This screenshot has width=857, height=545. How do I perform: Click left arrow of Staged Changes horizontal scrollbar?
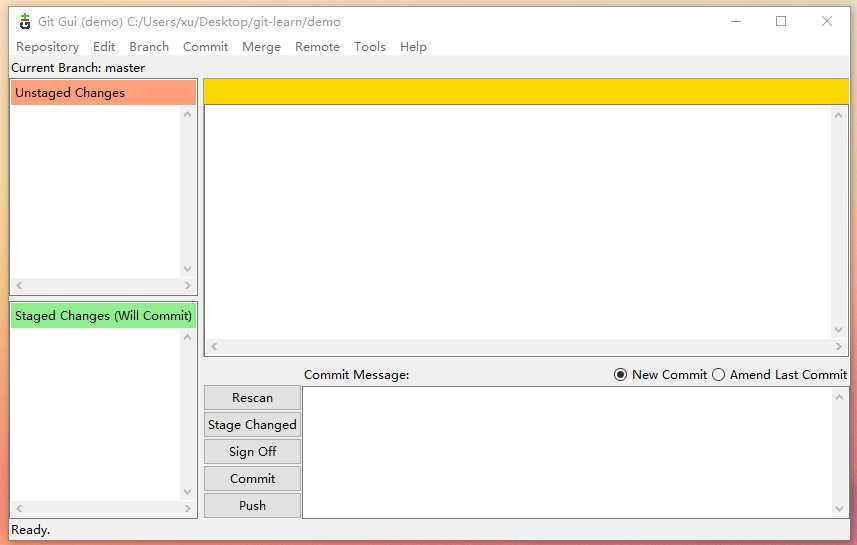19,508
